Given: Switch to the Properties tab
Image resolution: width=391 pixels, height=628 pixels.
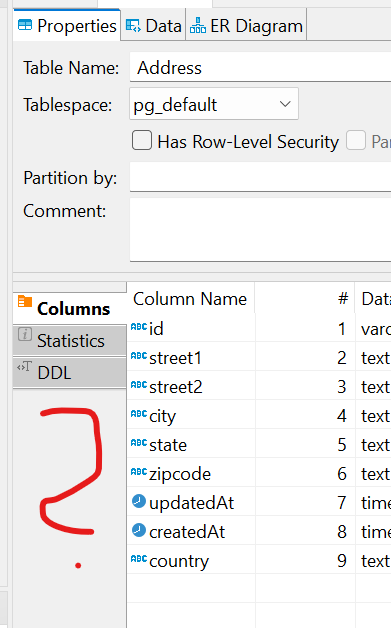Looking at the screenshot, I should (x=67, y=26).
